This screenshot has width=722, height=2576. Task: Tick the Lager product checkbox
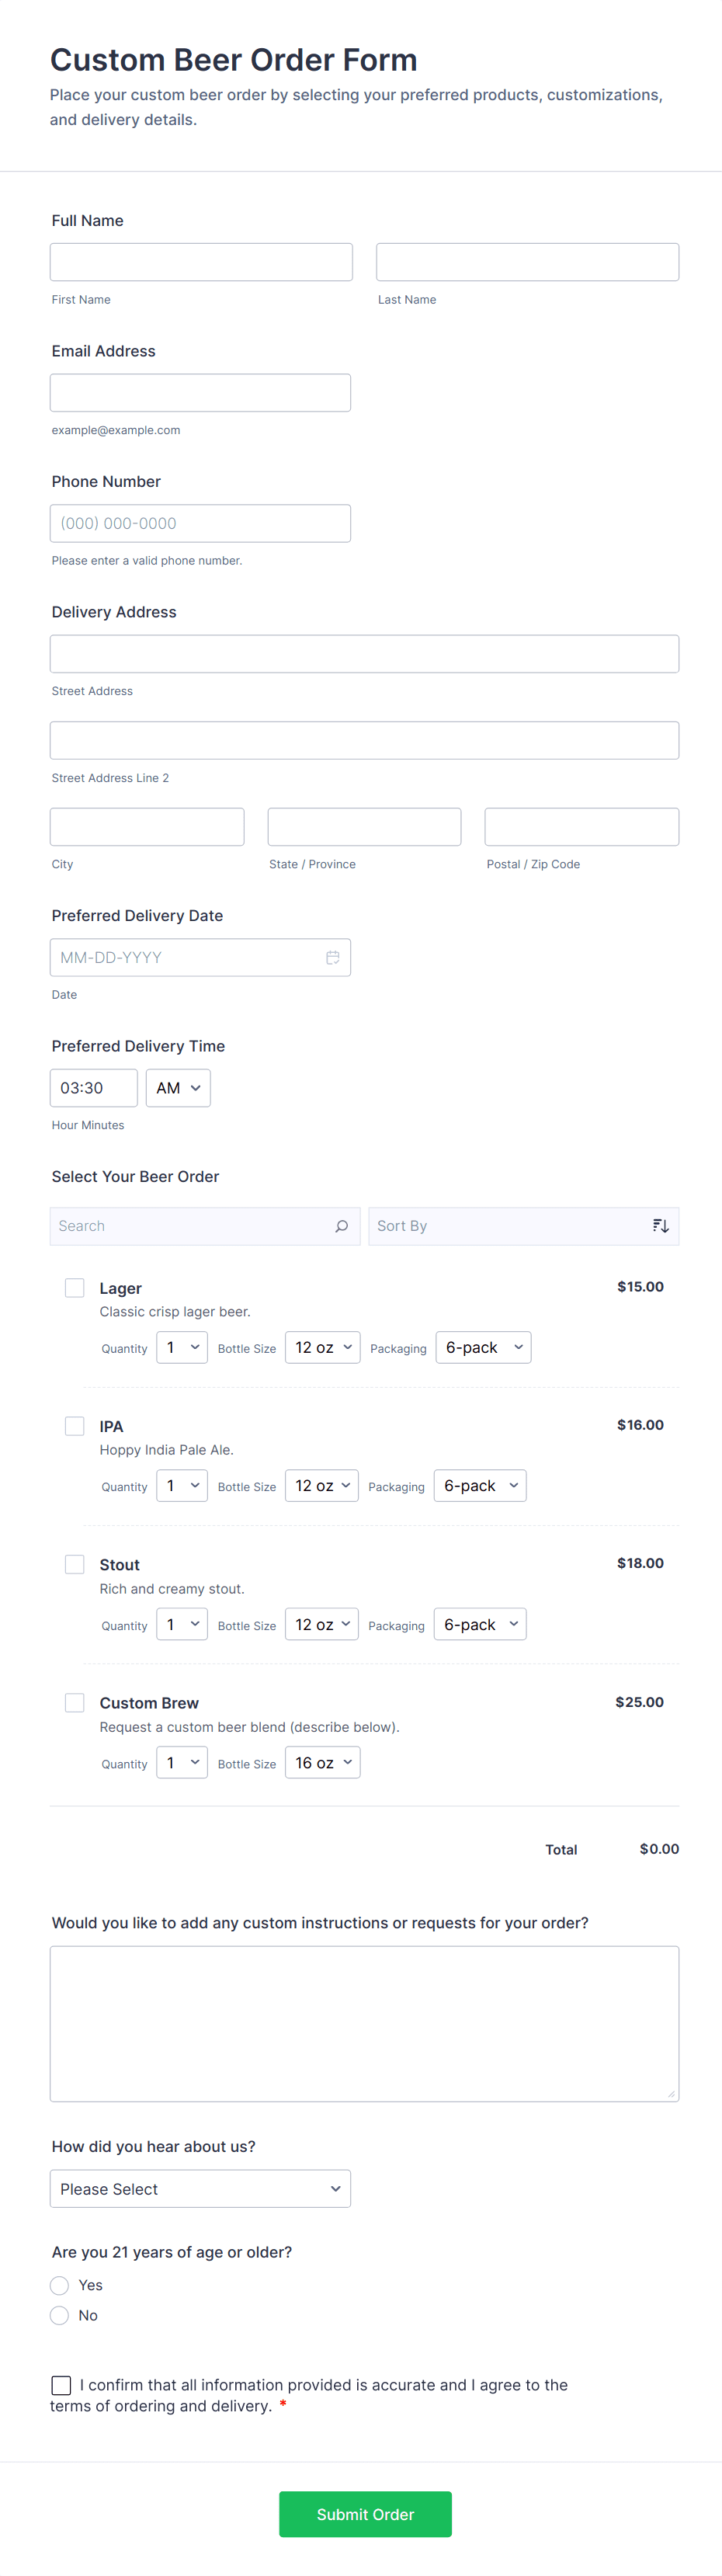[75, 1288]
